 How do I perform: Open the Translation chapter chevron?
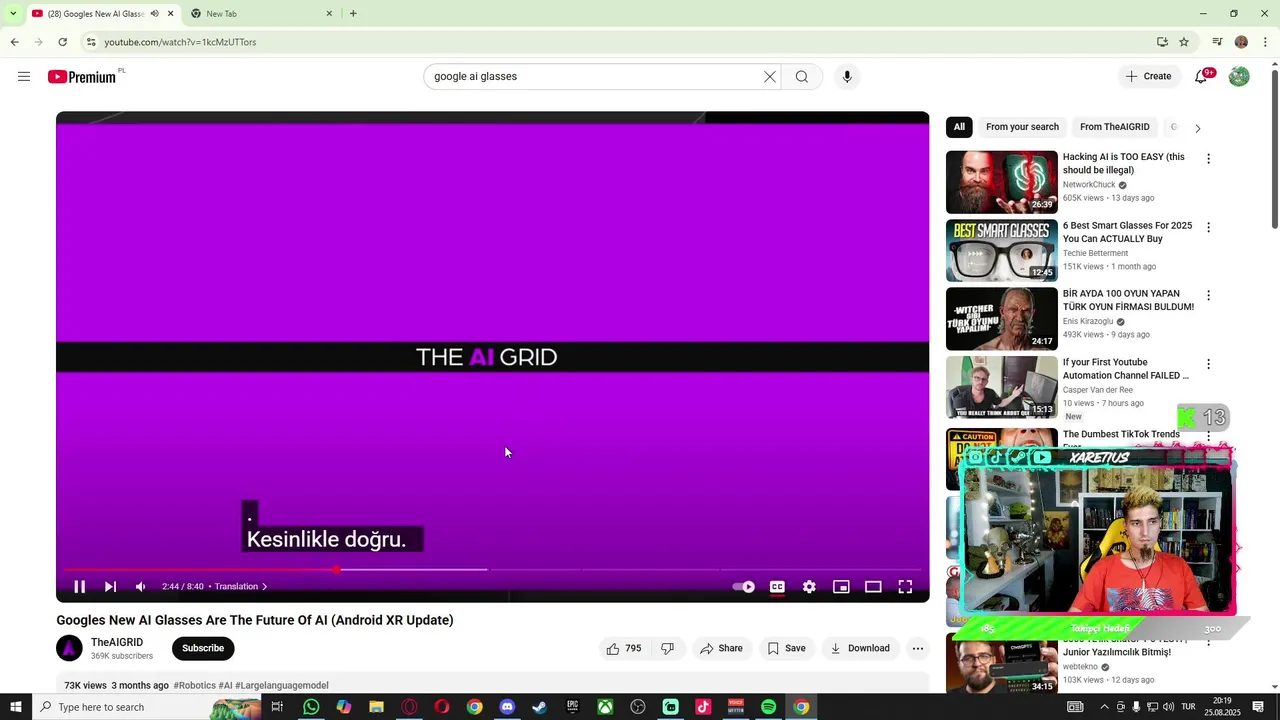pos(264,587)
